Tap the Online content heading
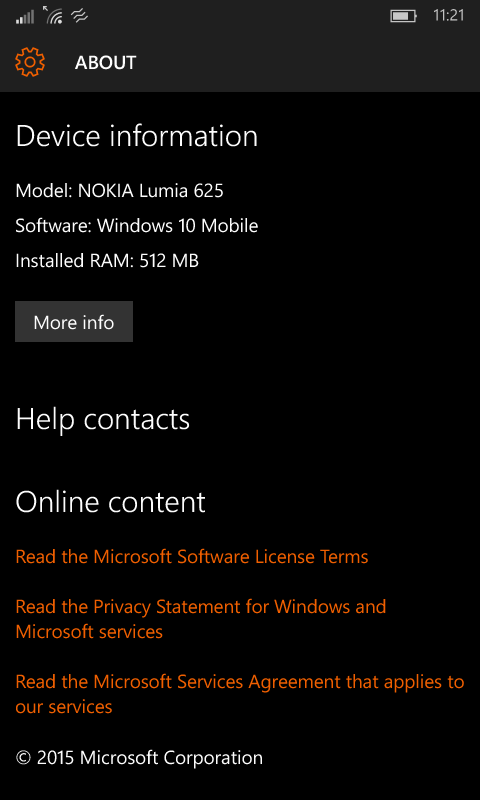Screen dimensions: 480x800 point(110,502)
